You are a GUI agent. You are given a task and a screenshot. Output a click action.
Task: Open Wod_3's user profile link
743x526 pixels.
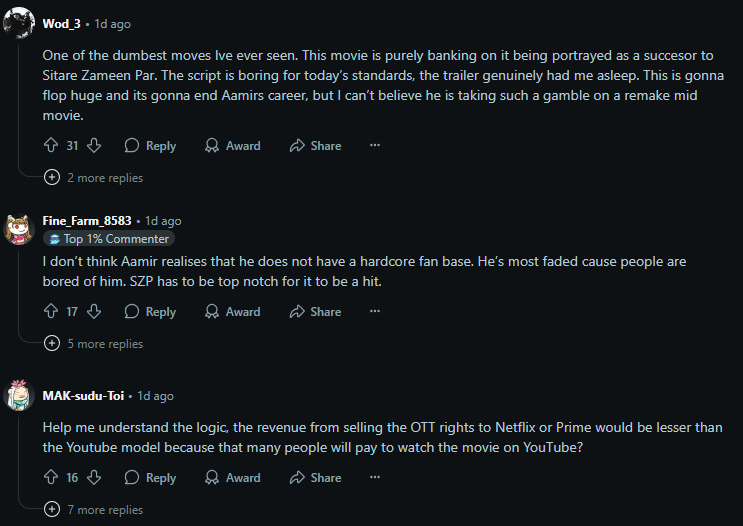(64, 23)
